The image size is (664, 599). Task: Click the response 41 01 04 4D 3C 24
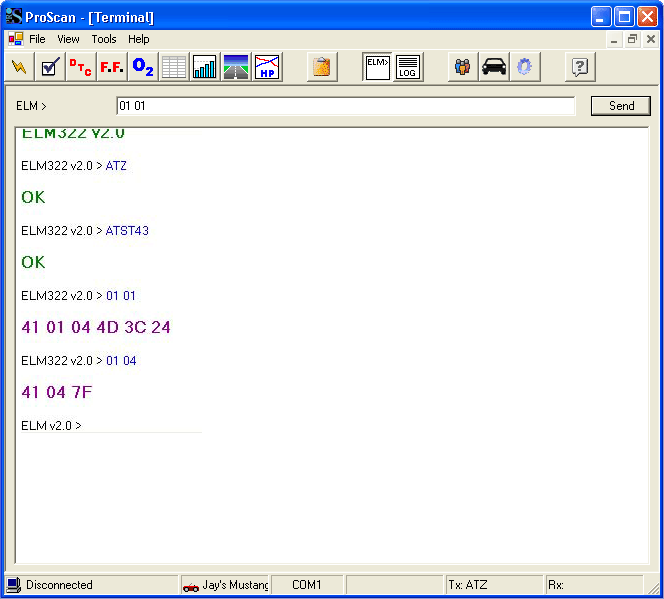(96, 327)
